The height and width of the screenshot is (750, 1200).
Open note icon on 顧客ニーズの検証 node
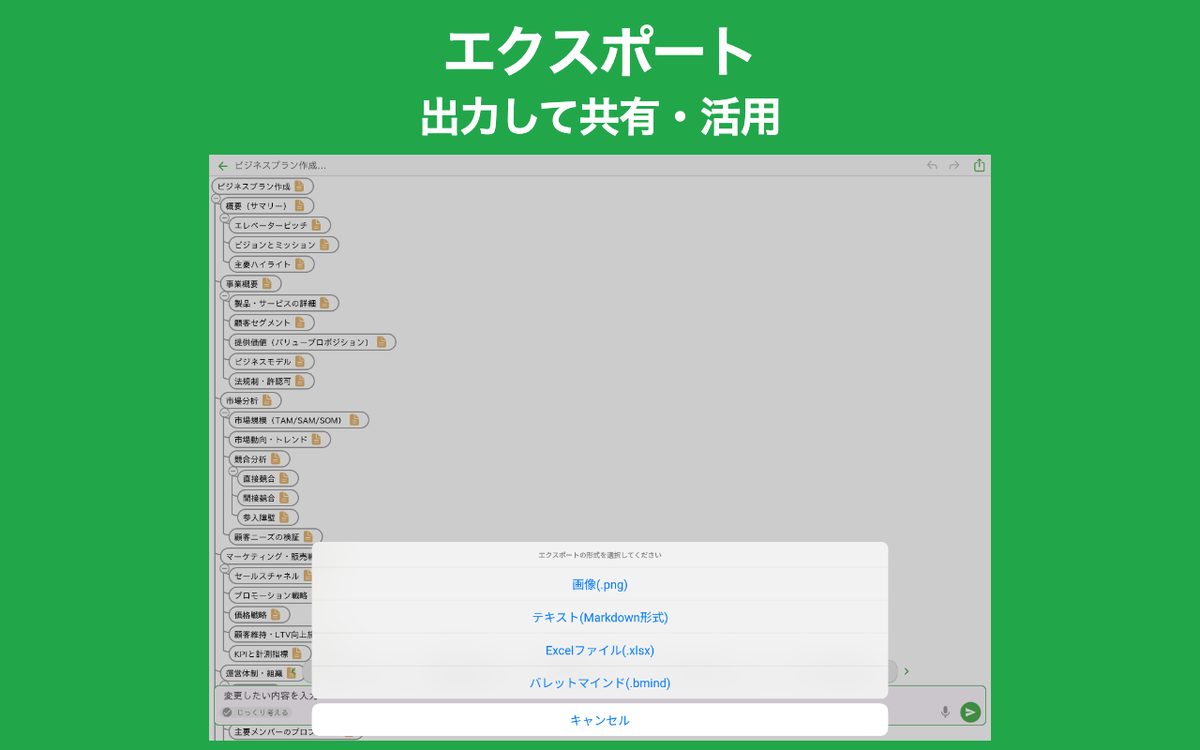308,537
